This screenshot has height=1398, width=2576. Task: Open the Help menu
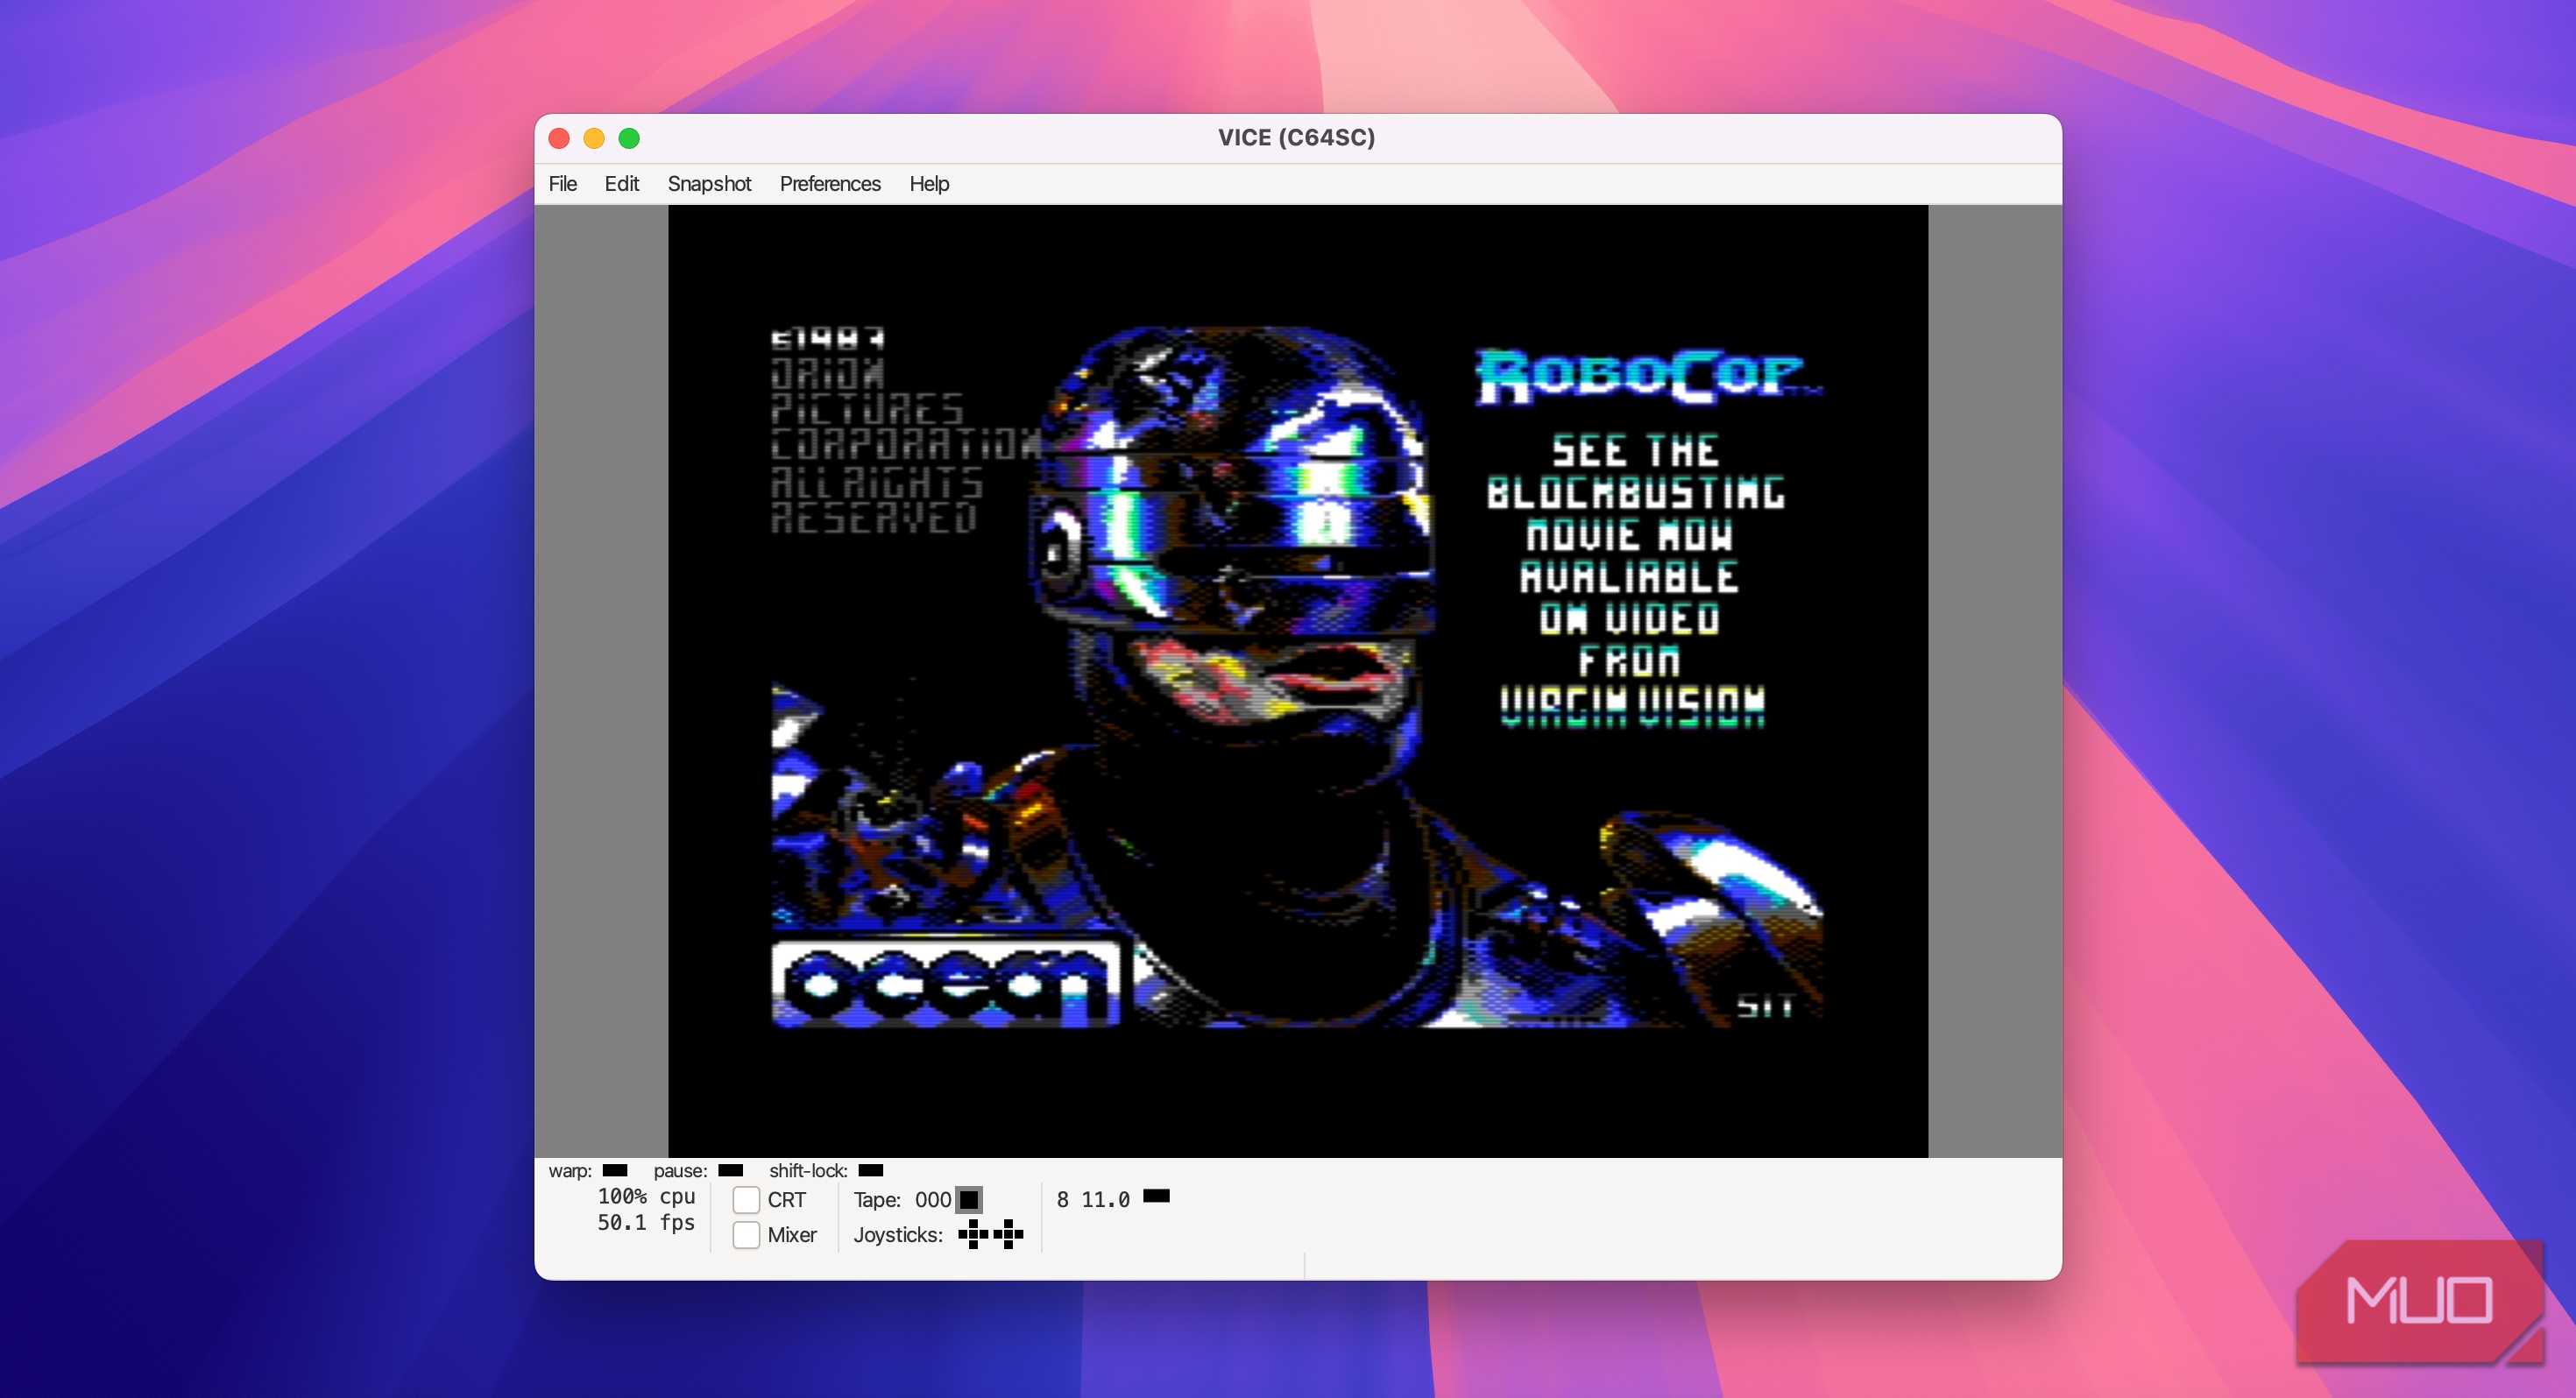pos(929,184)
